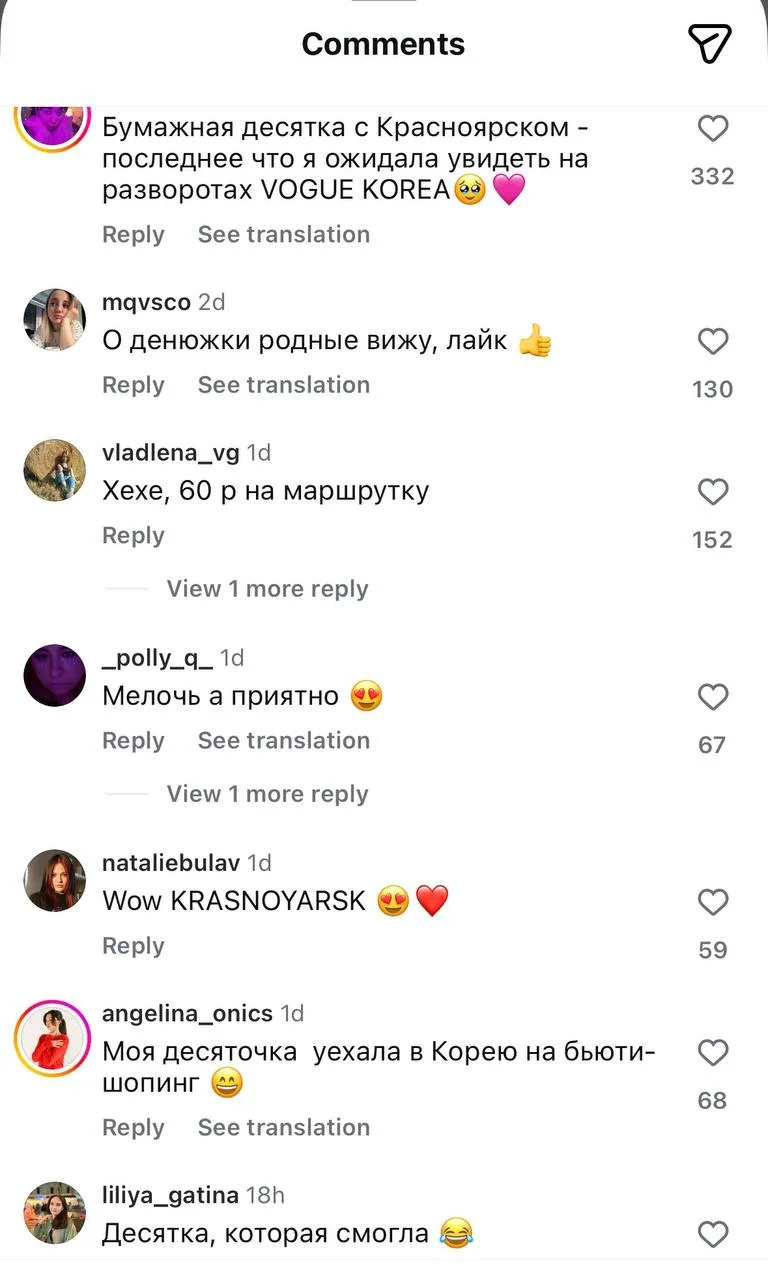768x1280 pixels.
Task: Open angelina_onics's story avatar
Action: (54, 1040)
